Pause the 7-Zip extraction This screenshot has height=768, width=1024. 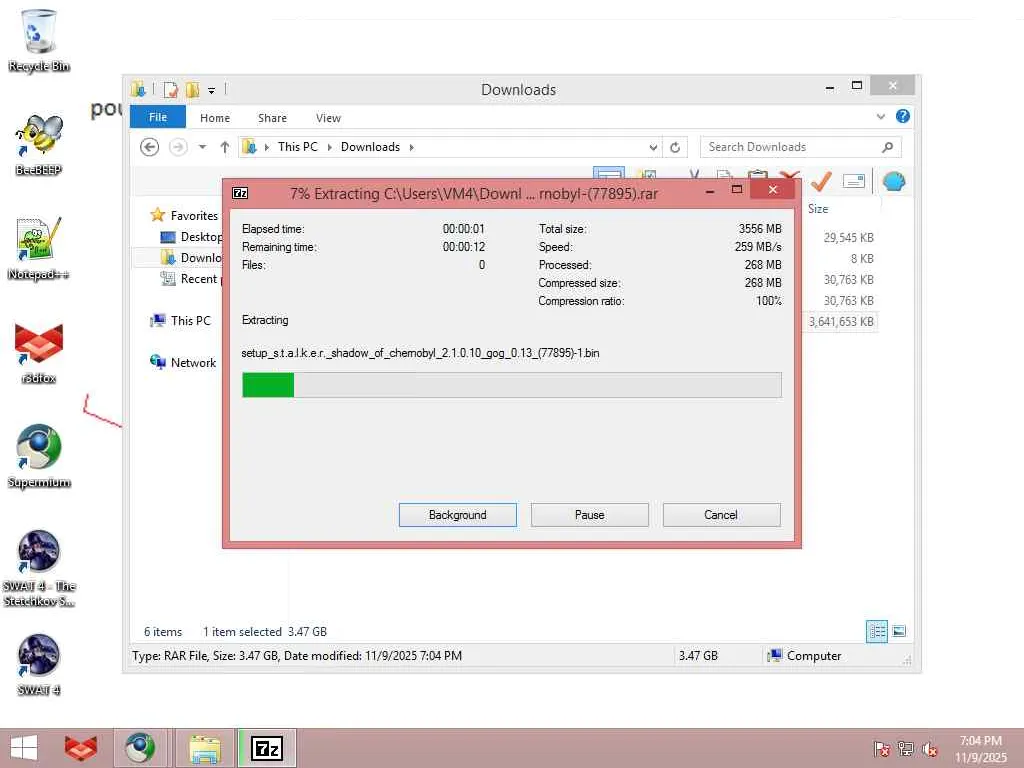coord(589,515)
